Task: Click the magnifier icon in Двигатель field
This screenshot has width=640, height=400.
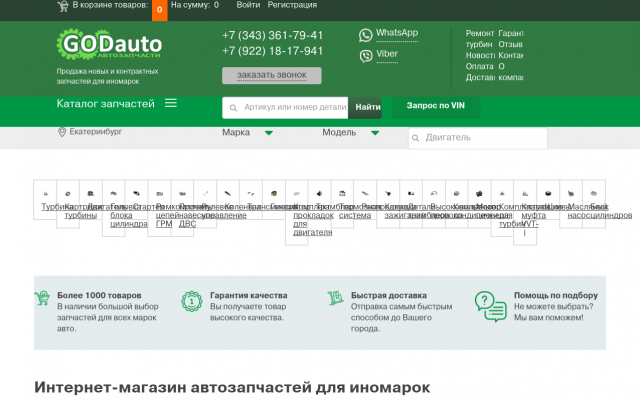Action: pyautogui.click(x=416, y=138)
